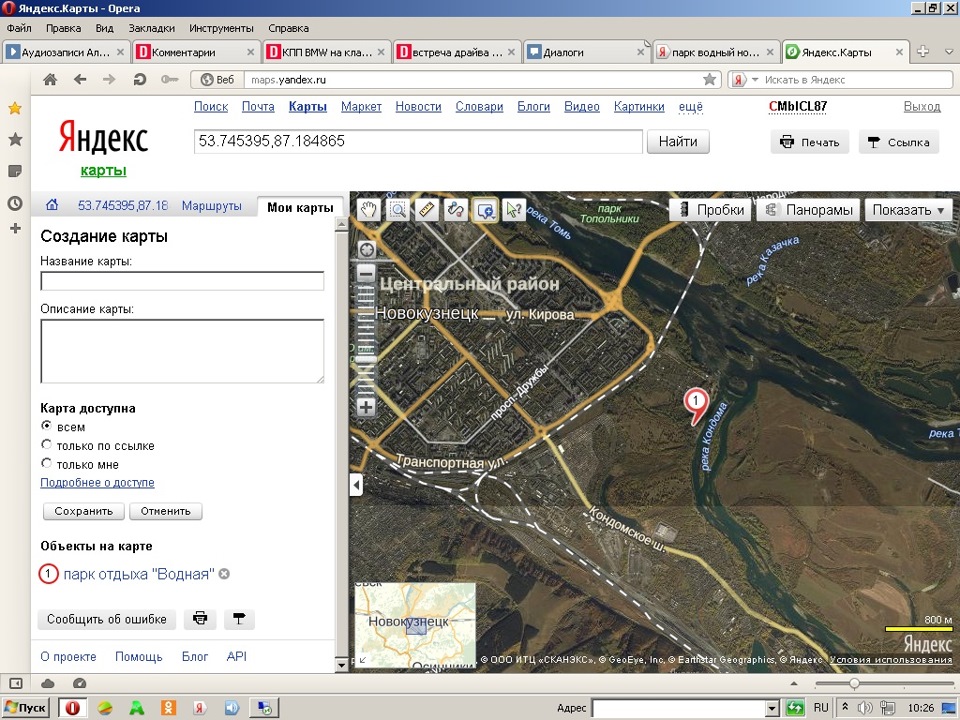Open the Файл menu
Screen dimensions: 960x720
click(19, 28)
